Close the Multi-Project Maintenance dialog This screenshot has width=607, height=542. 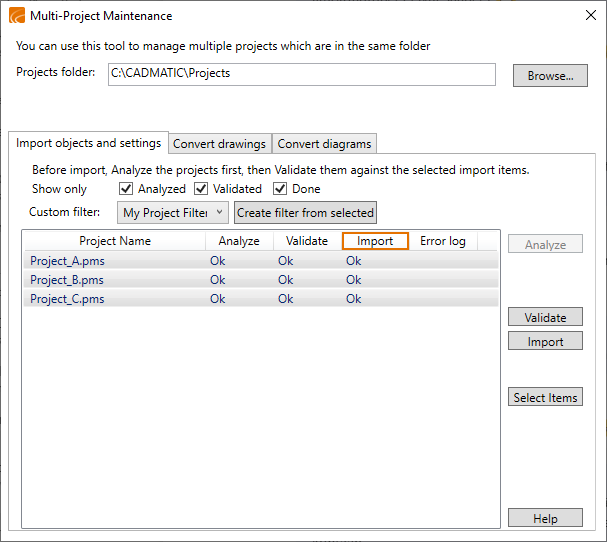click(x=588, y=16)
